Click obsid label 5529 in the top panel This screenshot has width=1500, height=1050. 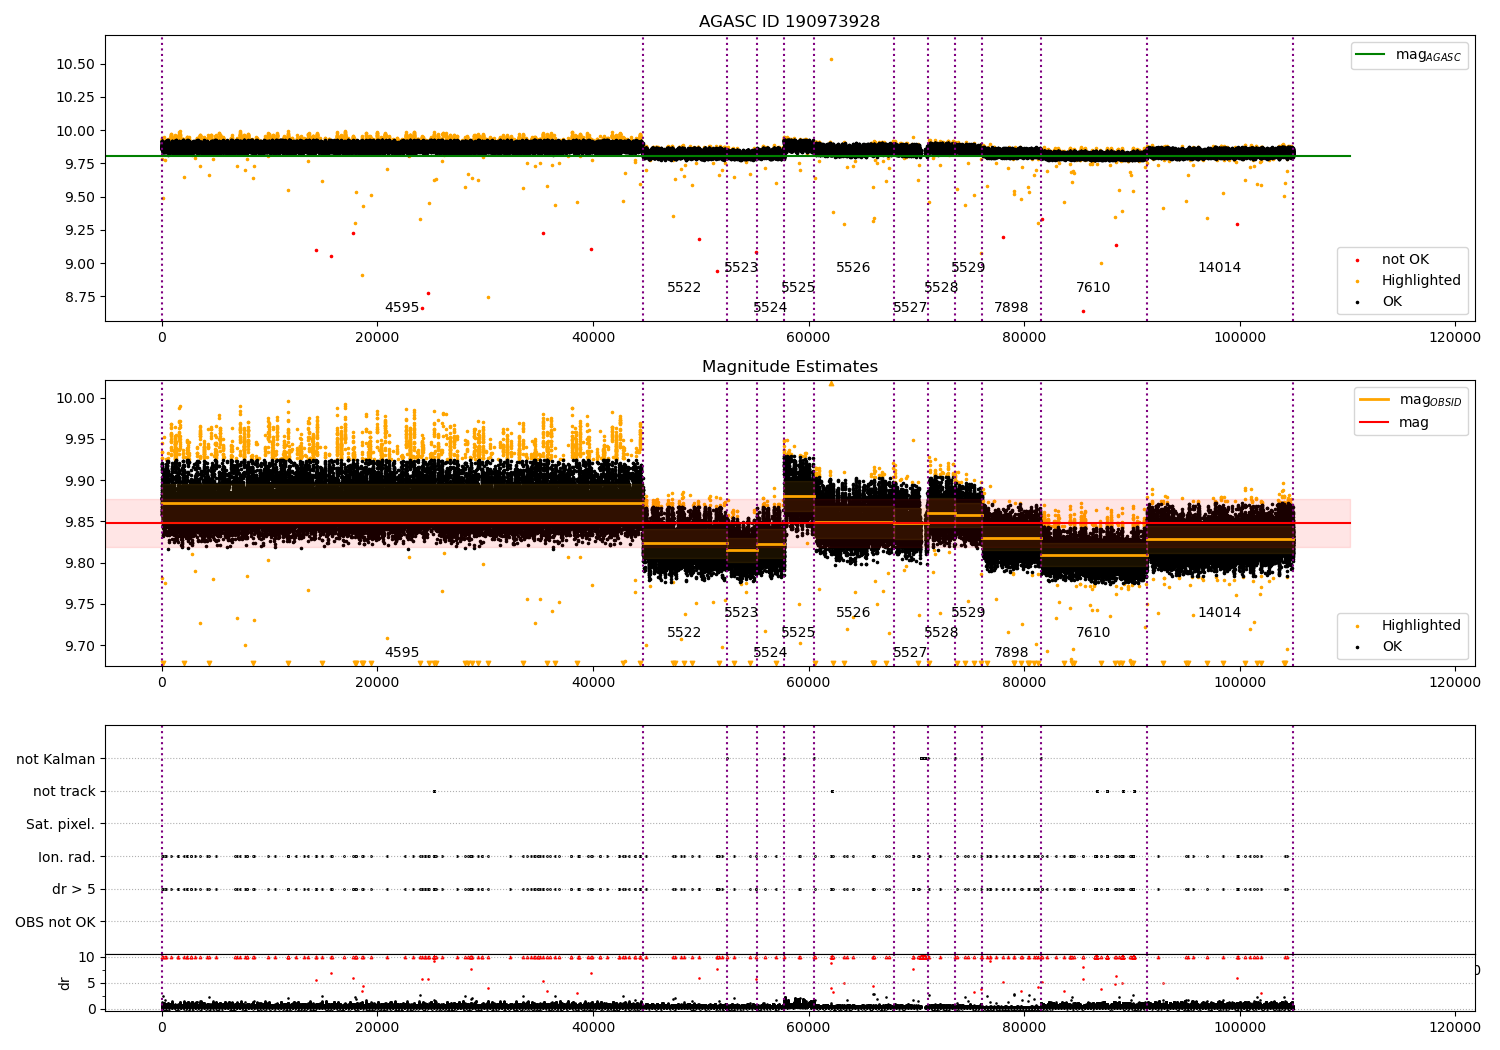[968, 267]
